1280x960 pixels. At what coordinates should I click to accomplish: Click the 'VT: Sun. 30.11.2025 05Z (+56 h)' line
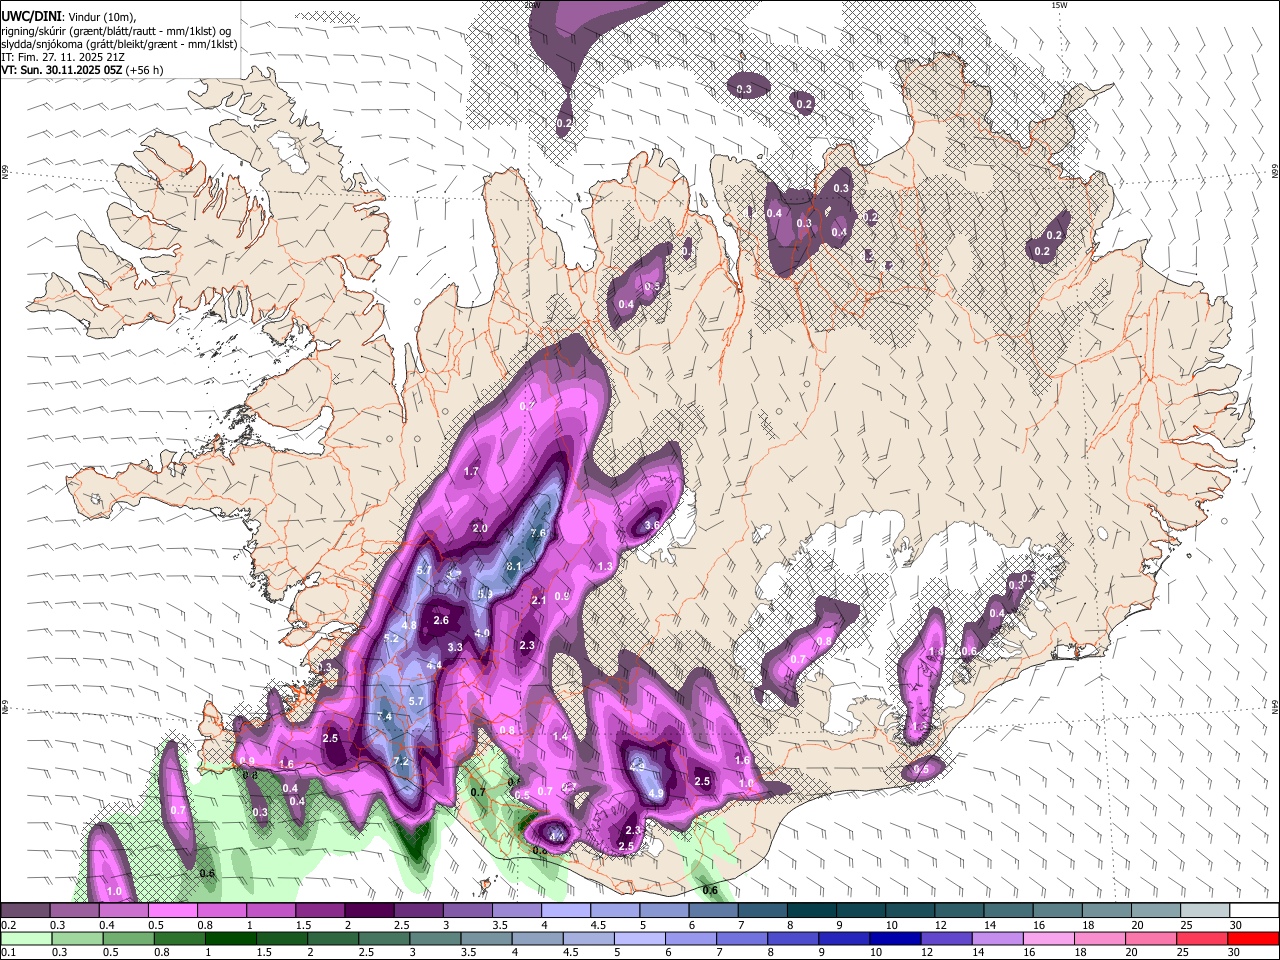82,70
